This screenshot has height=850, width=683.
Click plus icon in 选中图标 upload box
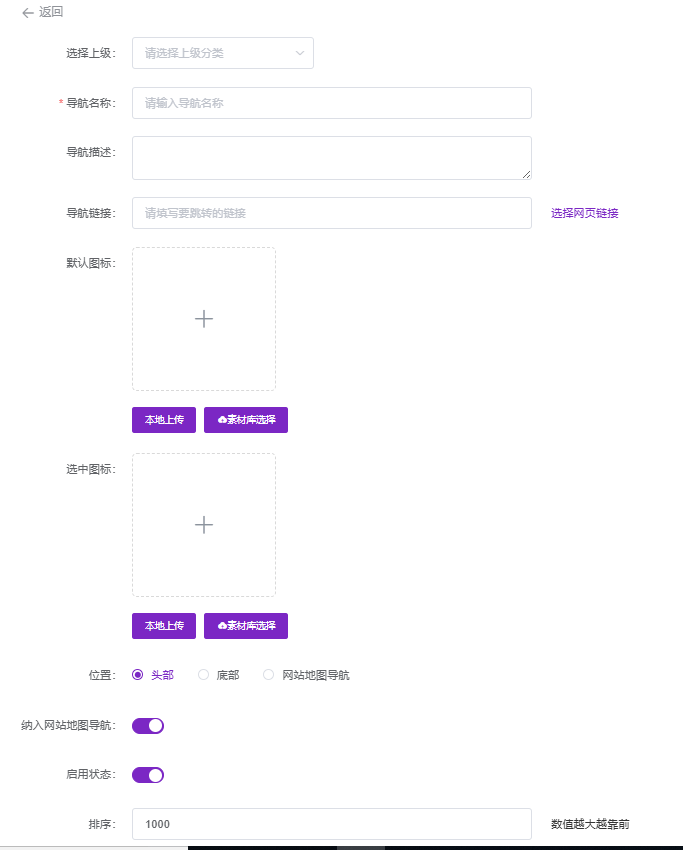204,525
